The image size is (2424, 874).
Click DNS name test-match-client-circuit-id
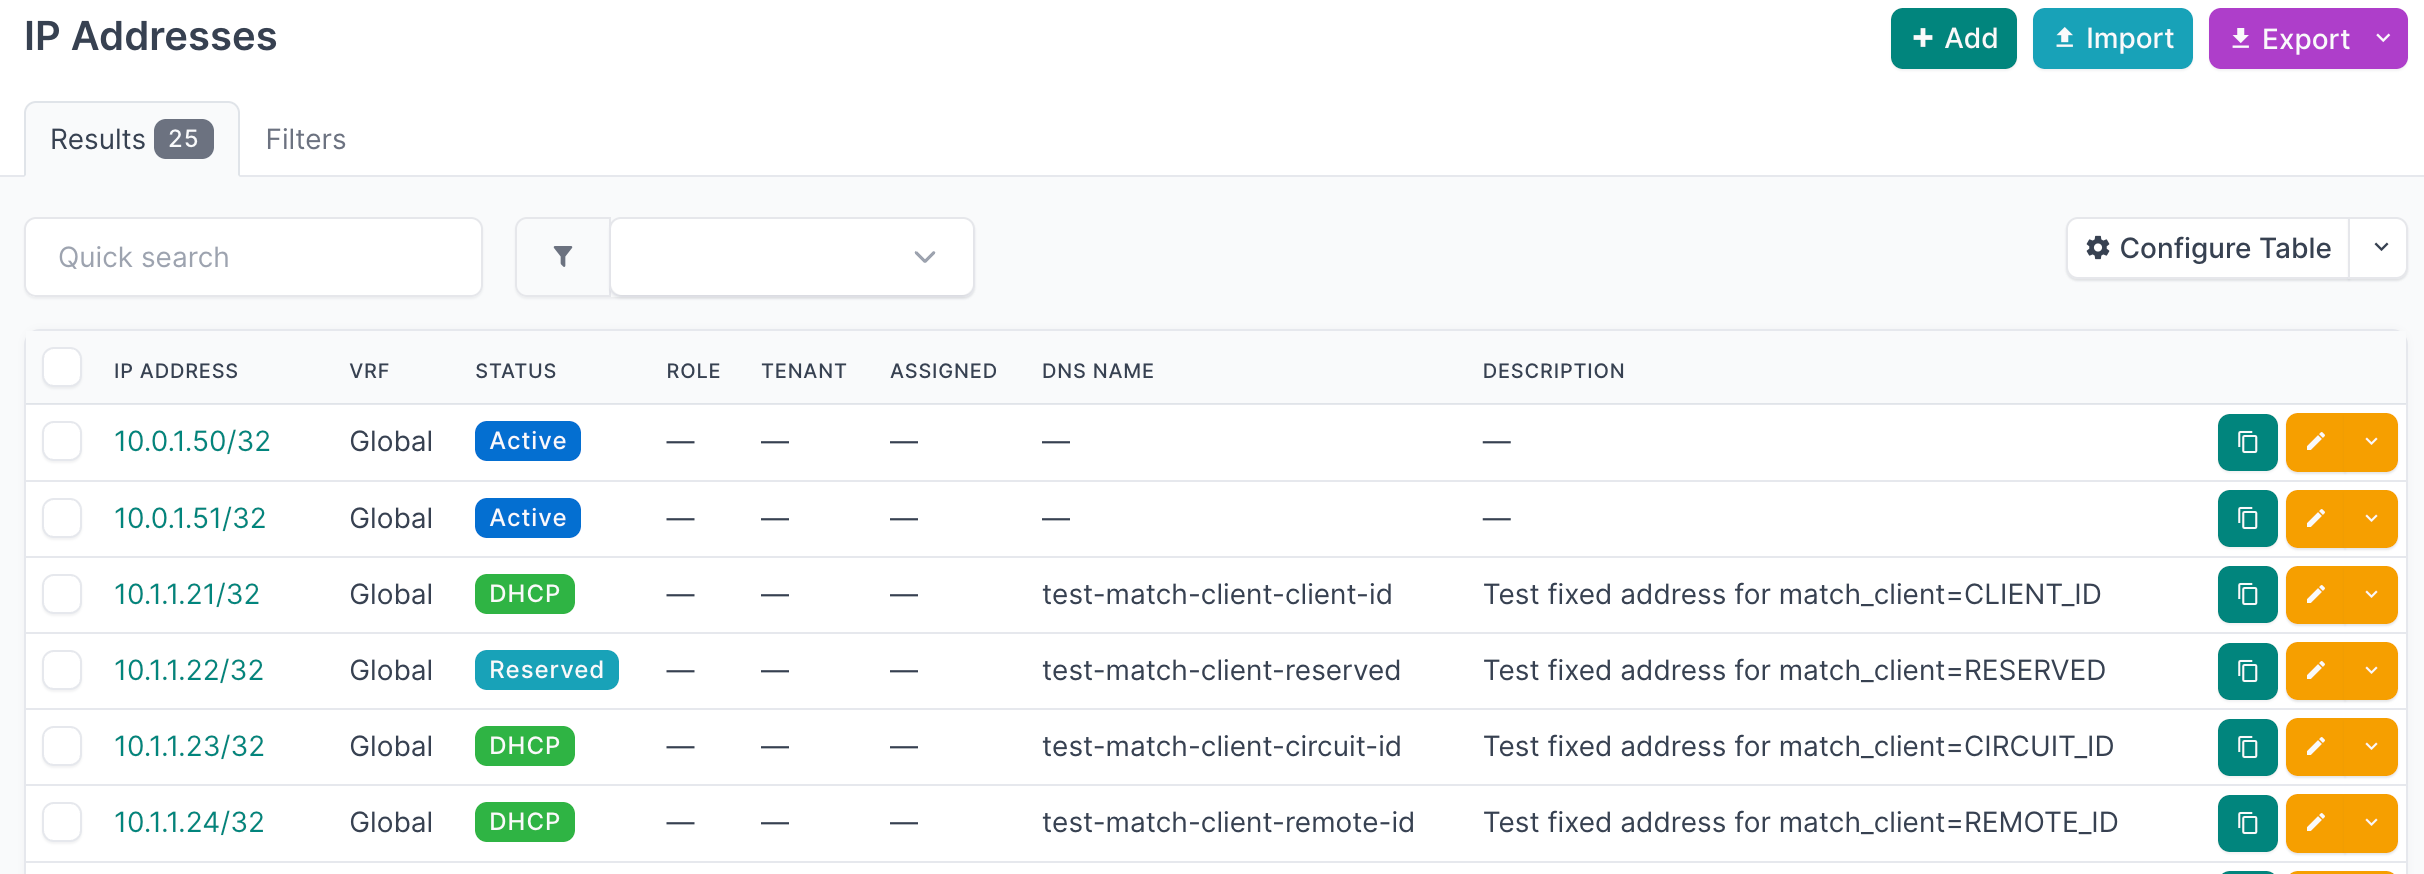1222,746
